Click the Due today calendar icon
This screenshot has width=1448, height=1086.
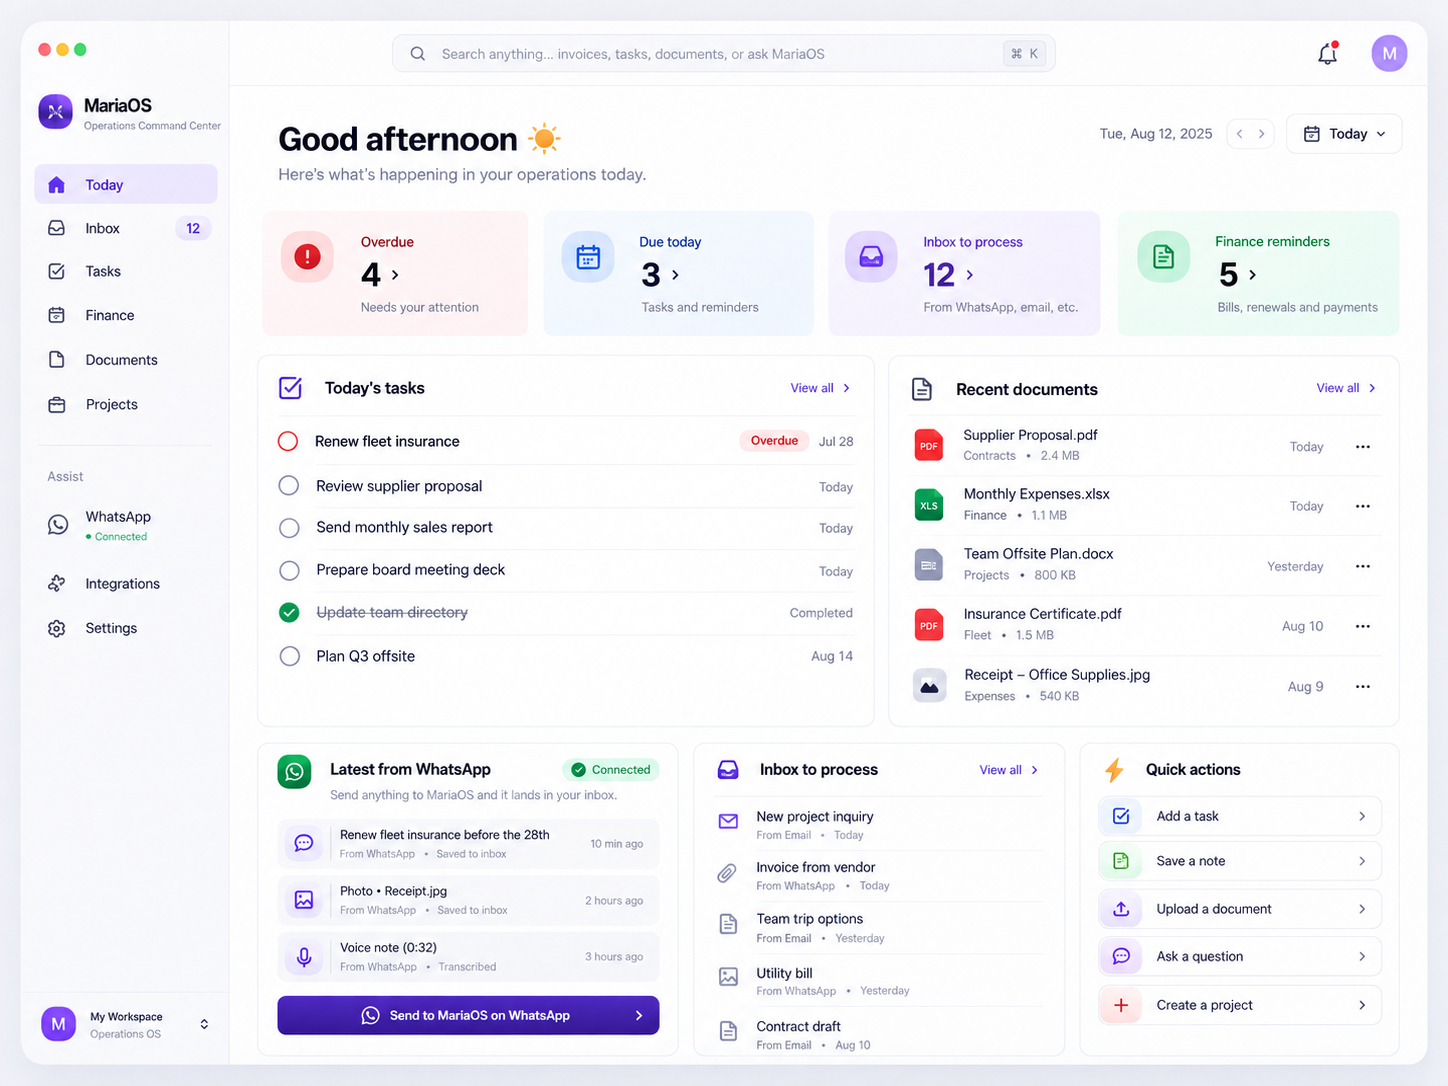588,257
